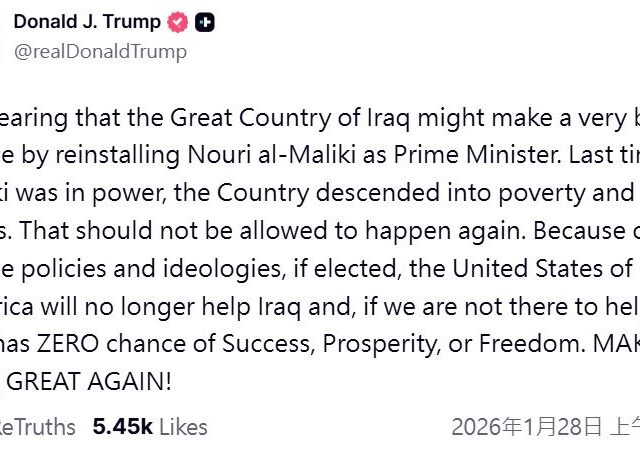Click the red verified badge beside Trump's name
The image size is (640, 452).
click(x=177, y=22)
